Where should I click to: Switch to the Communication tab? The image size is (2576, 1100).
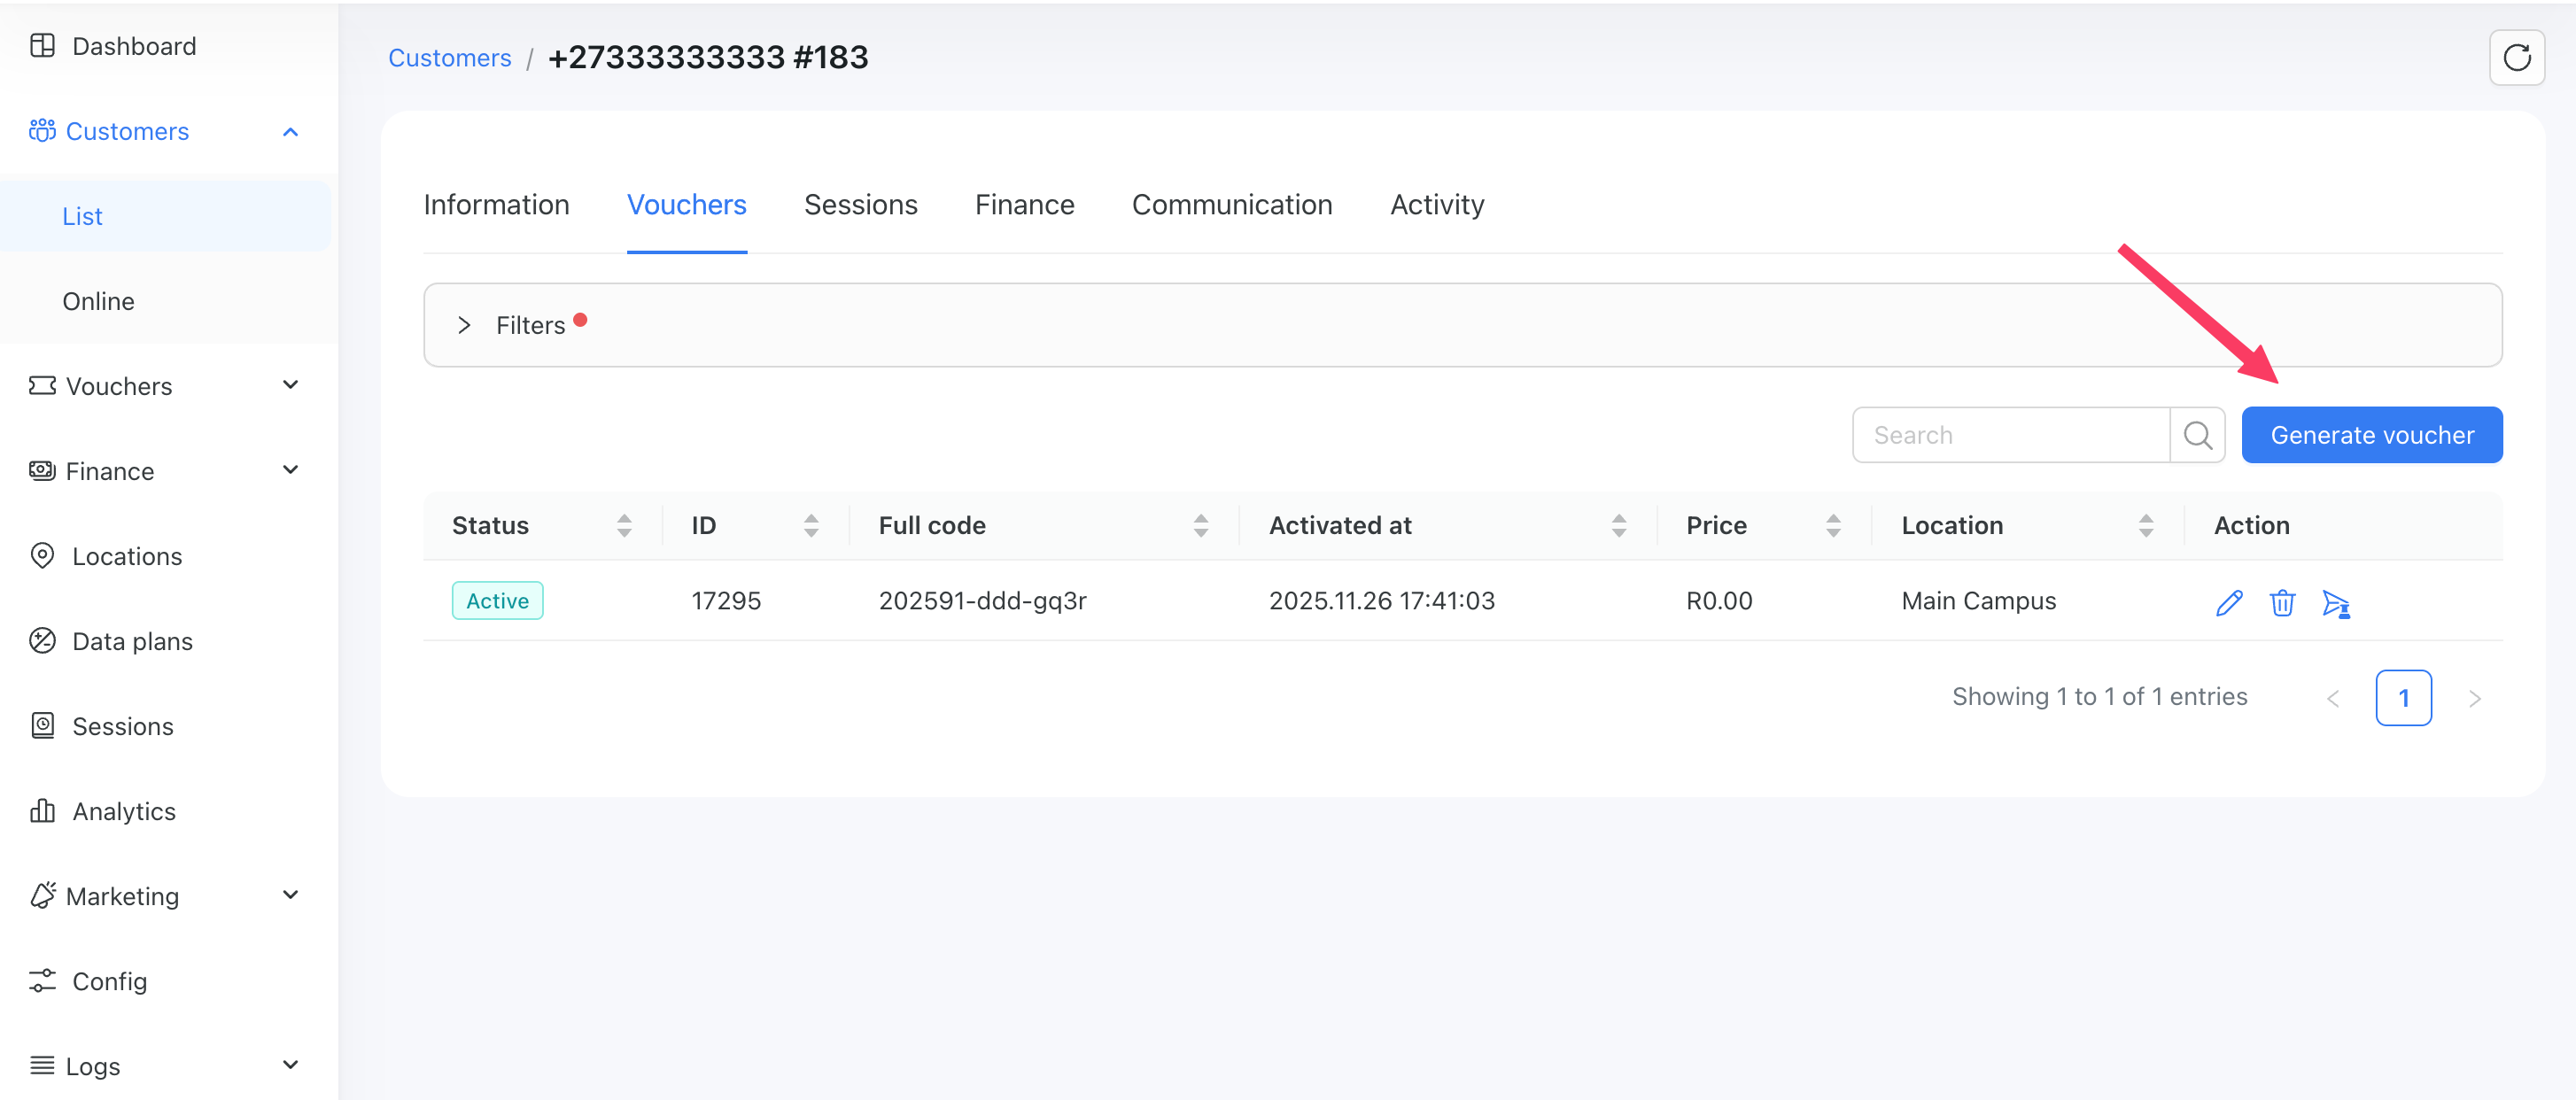pos(1231,205)
